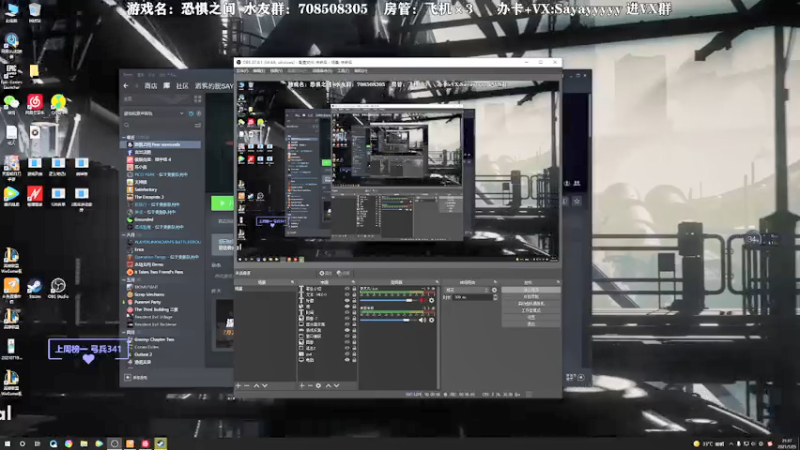Remove selected source with Sources minus icon
The image size is (800, 450).
click(x=310, y=386)
